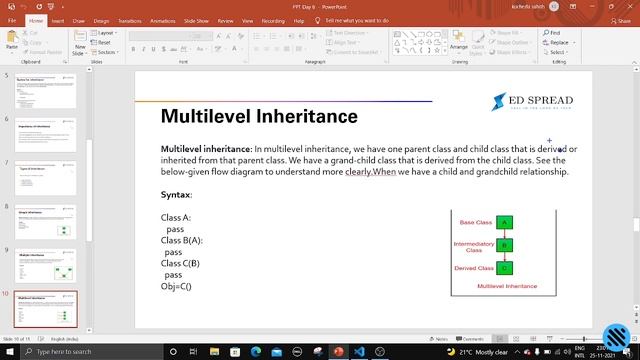Click the Paste clipboard icon
This screenshot has height=360, width=640.
(x=12, y=37)
